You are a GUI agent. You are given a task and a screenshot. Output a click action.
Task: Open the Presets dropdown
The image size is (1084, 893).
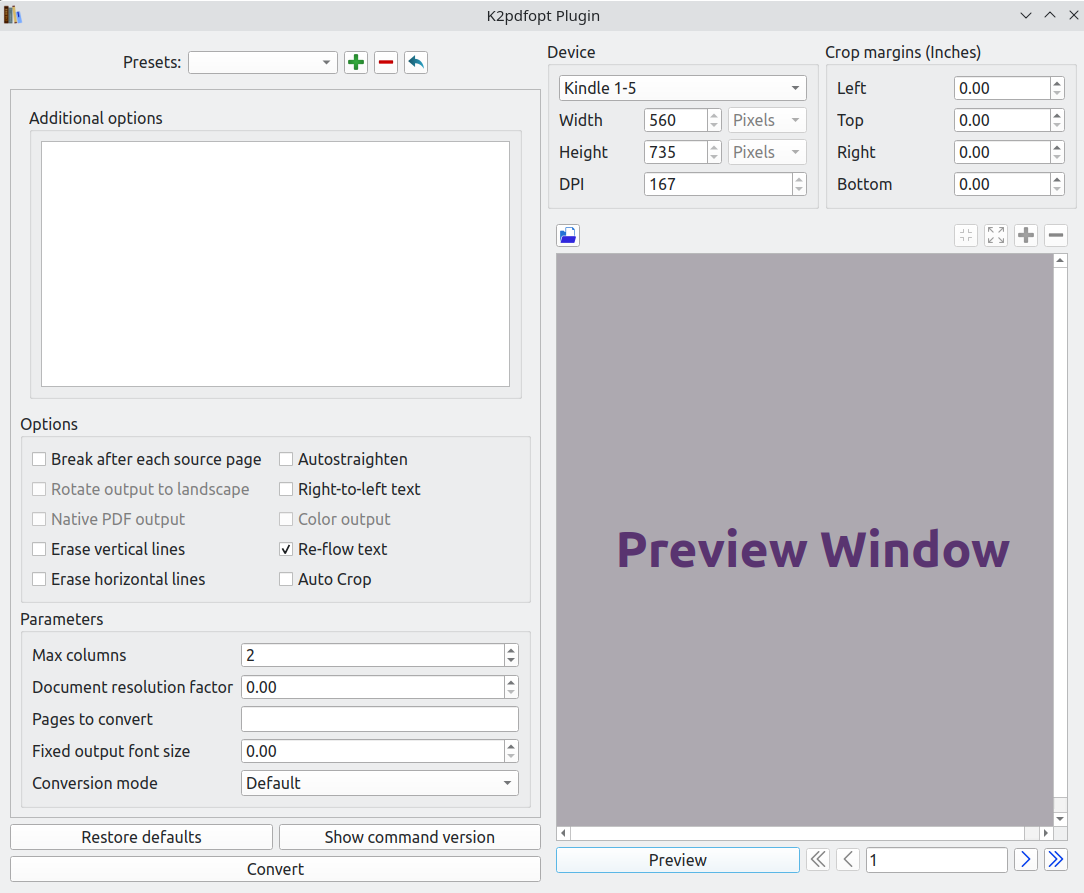(x=263, y=62)
